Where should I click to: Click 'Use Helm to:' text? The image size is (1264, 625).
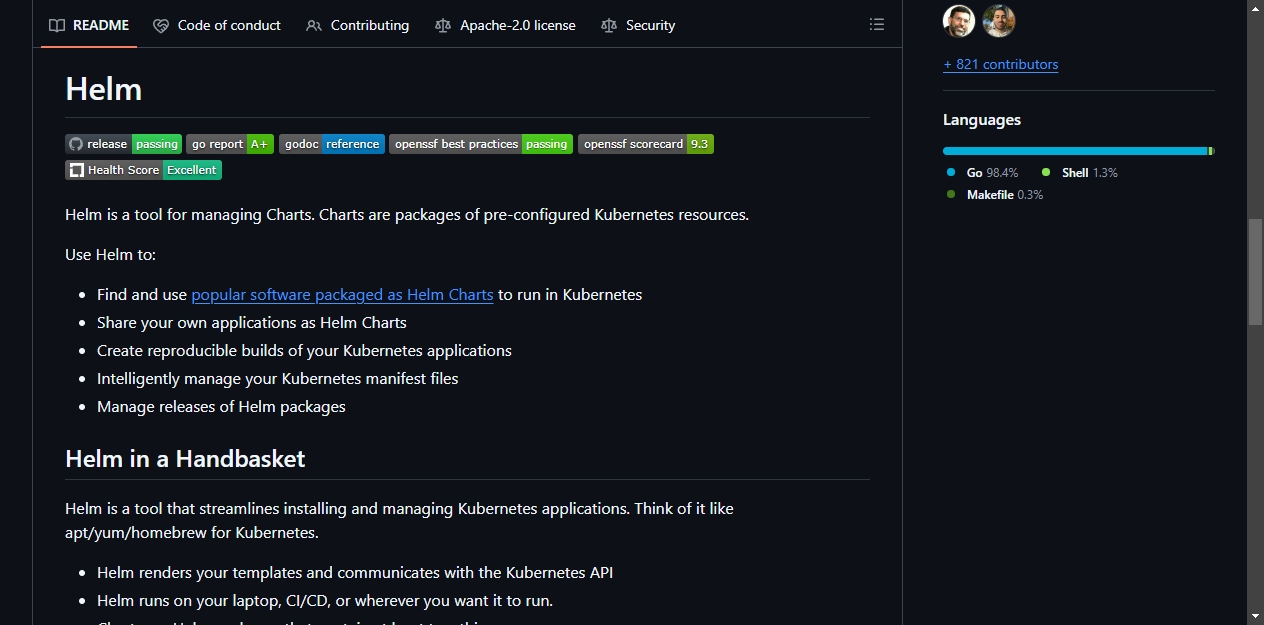(x=111, y=255)
